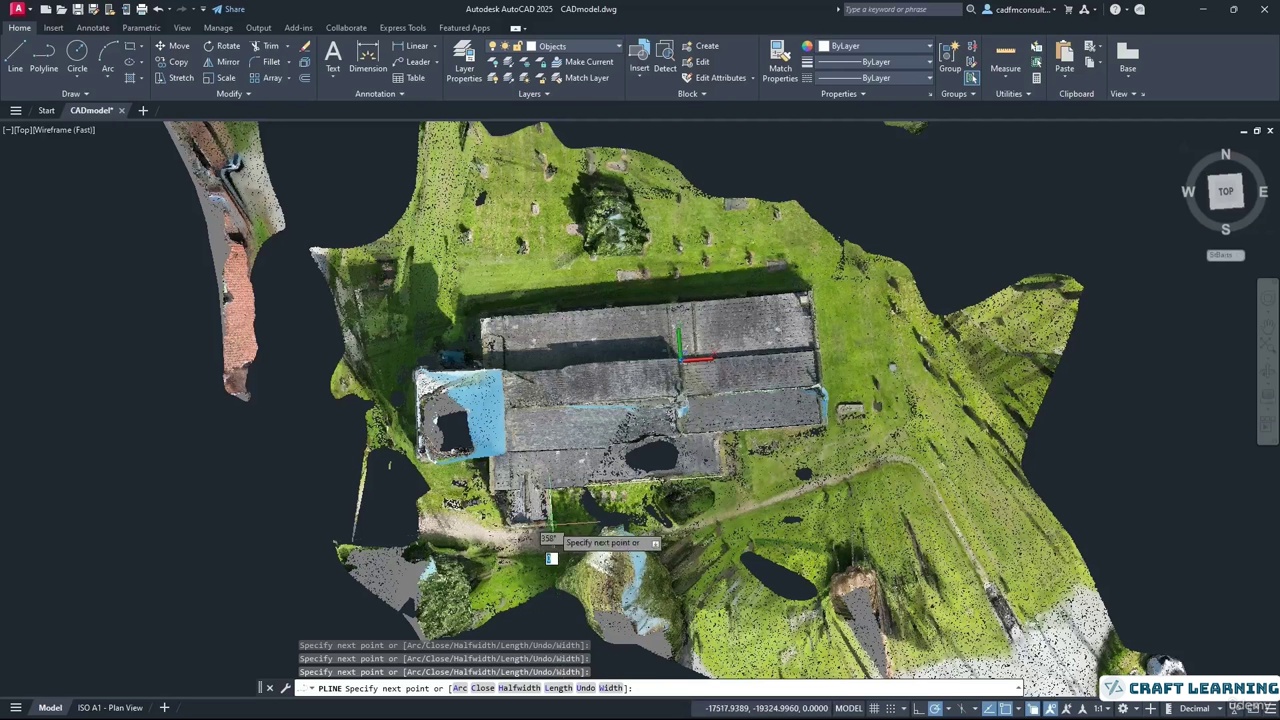This screenshot has width=1280, height=720.
Task: Toggle ortho mode in status bar
Action: (x=917, y=709)
